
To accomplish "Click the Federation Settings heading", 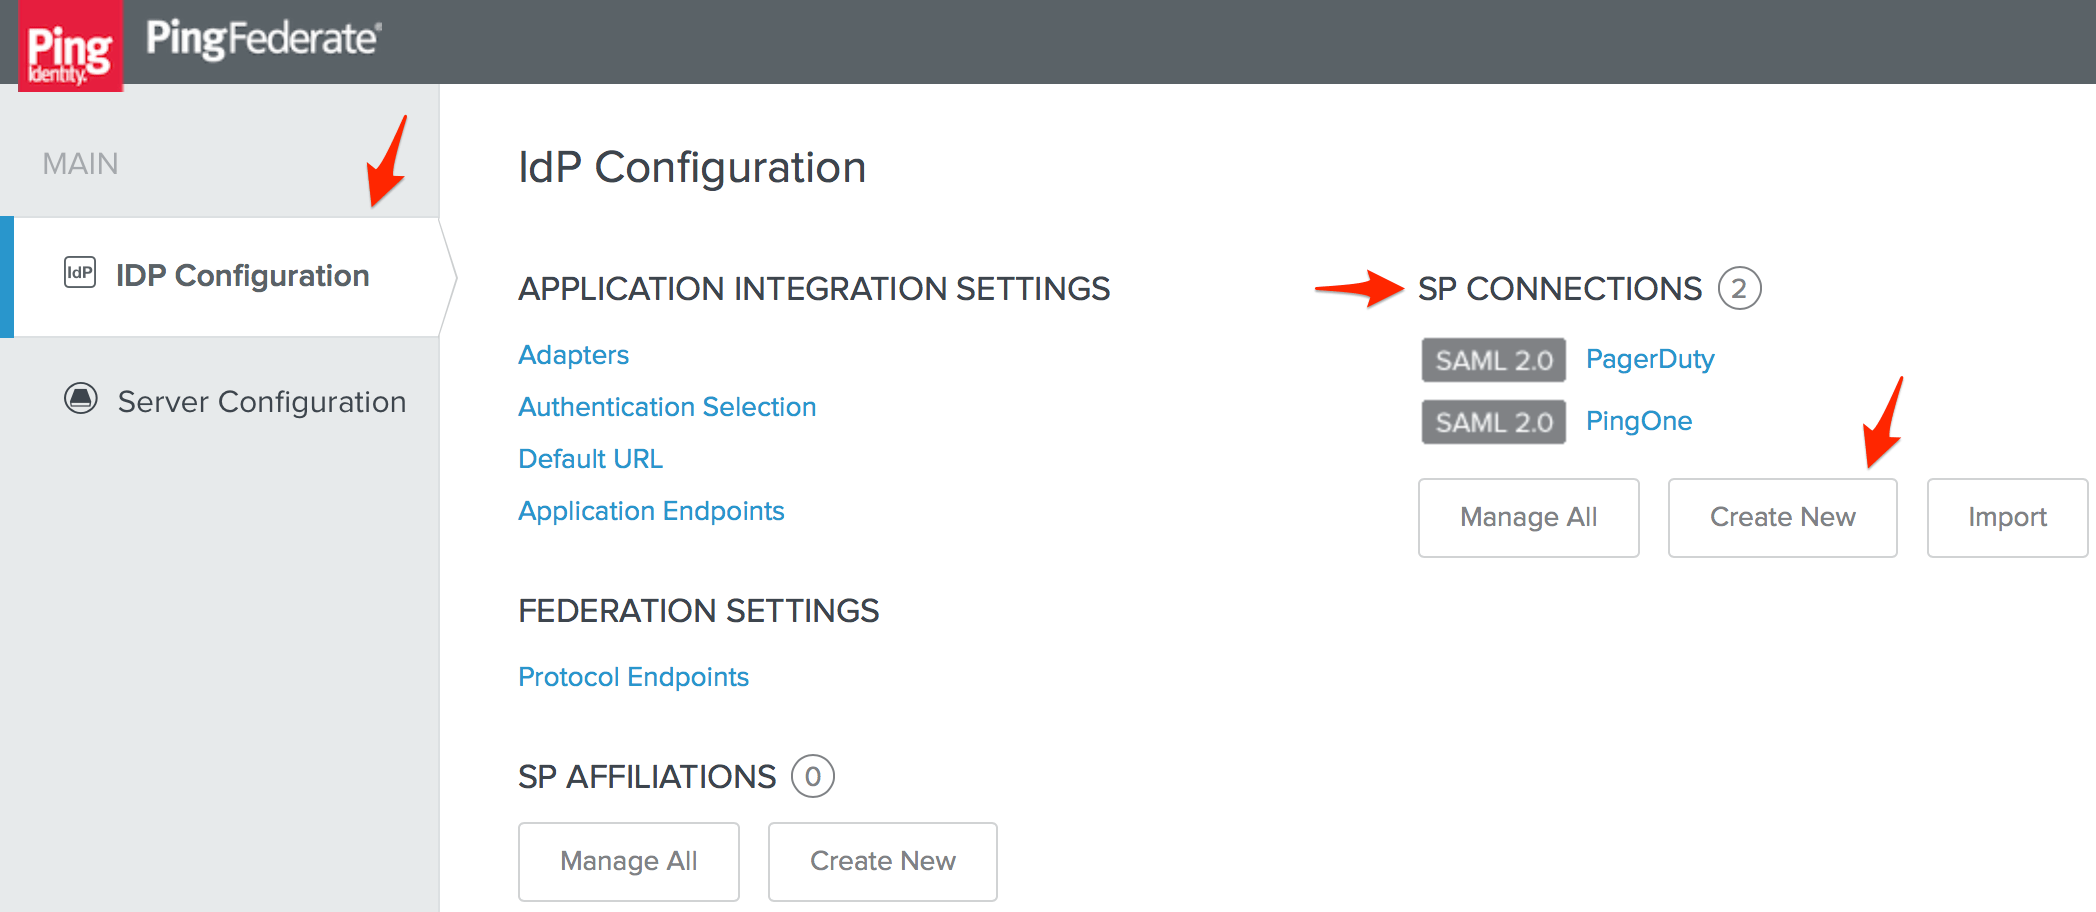I will point(699,611).
